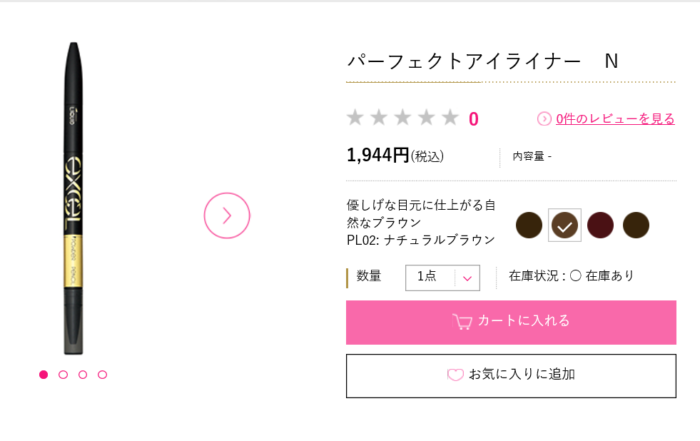The width and height of the screenshot is (700, 441).
Task: Select the first carousel dot
Action: tap(44, 375)
